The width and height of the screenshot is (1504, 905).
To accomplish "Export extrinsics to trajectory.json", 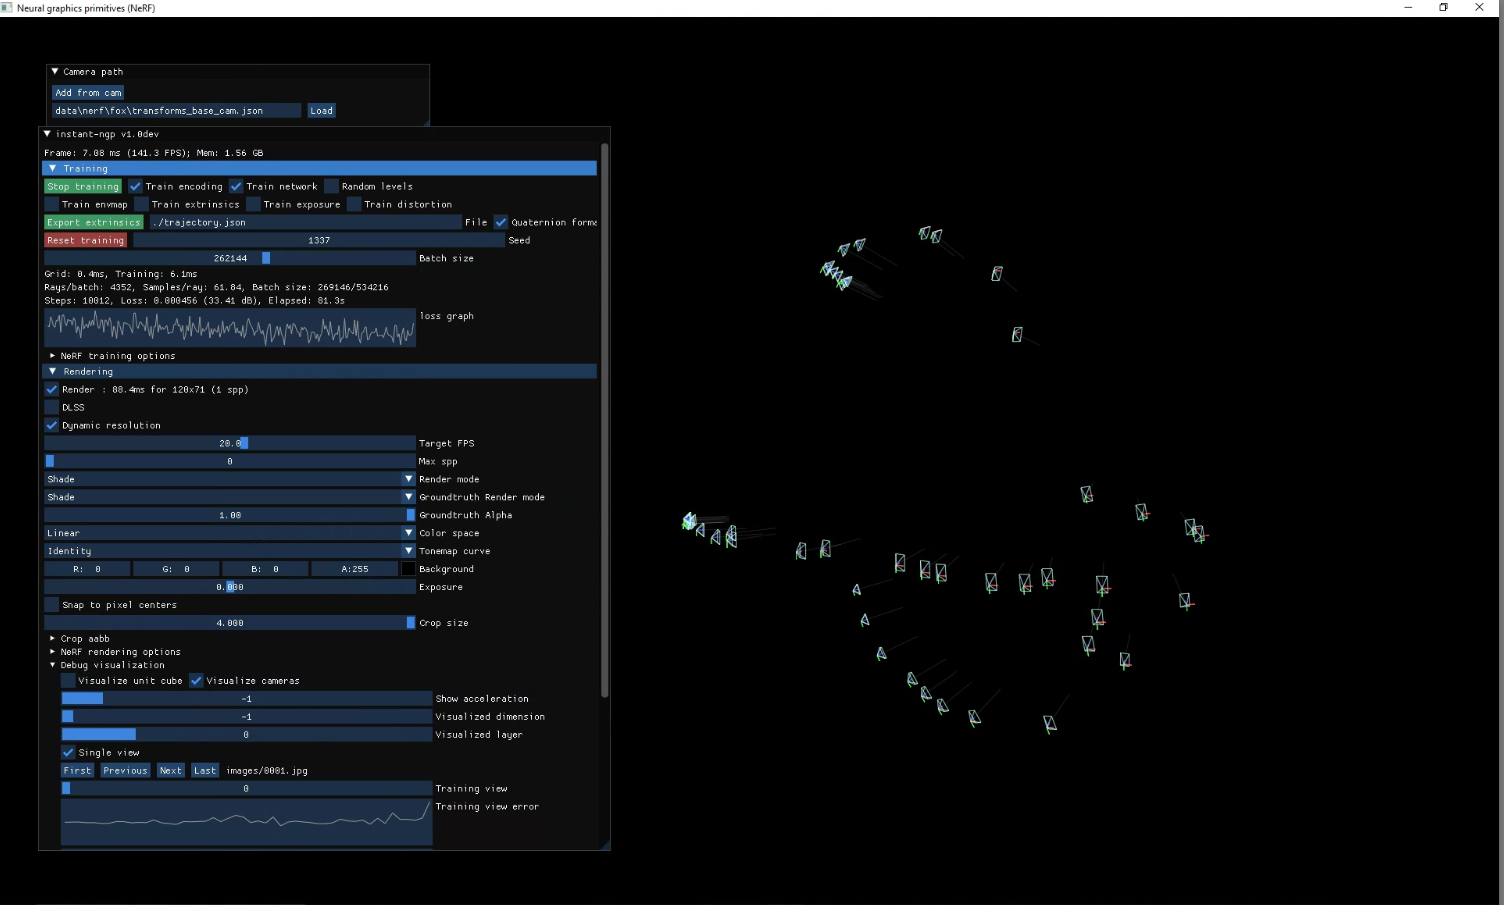I will pyautogui.click(x=93, y=222).
